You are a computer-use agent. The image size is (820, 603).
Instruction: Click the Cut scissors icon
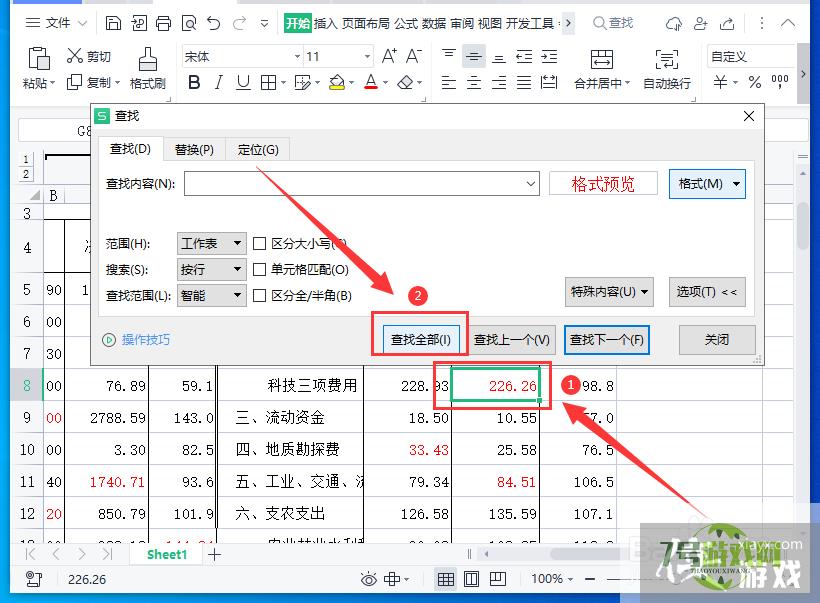tap(74, 55)
